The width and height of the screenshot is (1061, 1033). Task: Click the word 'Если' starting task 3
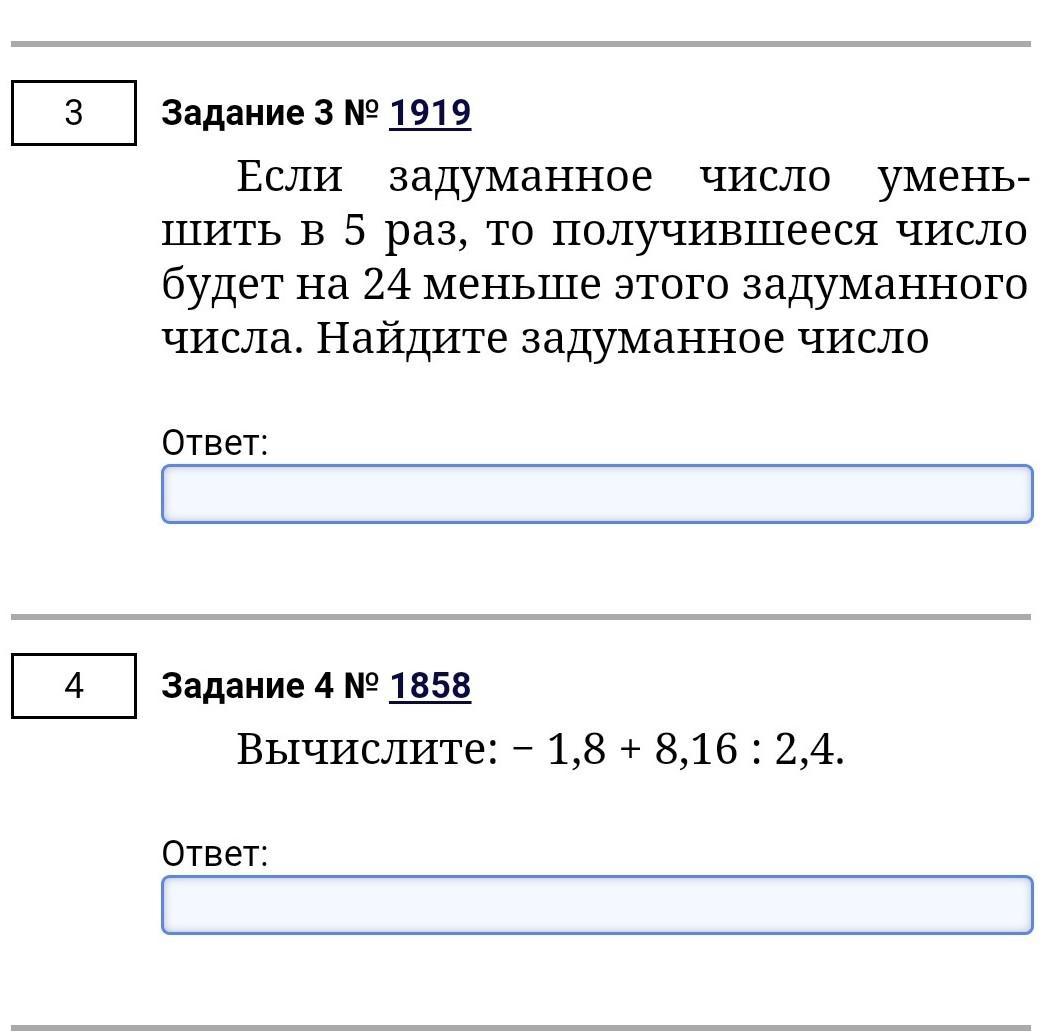coord(290,177)
